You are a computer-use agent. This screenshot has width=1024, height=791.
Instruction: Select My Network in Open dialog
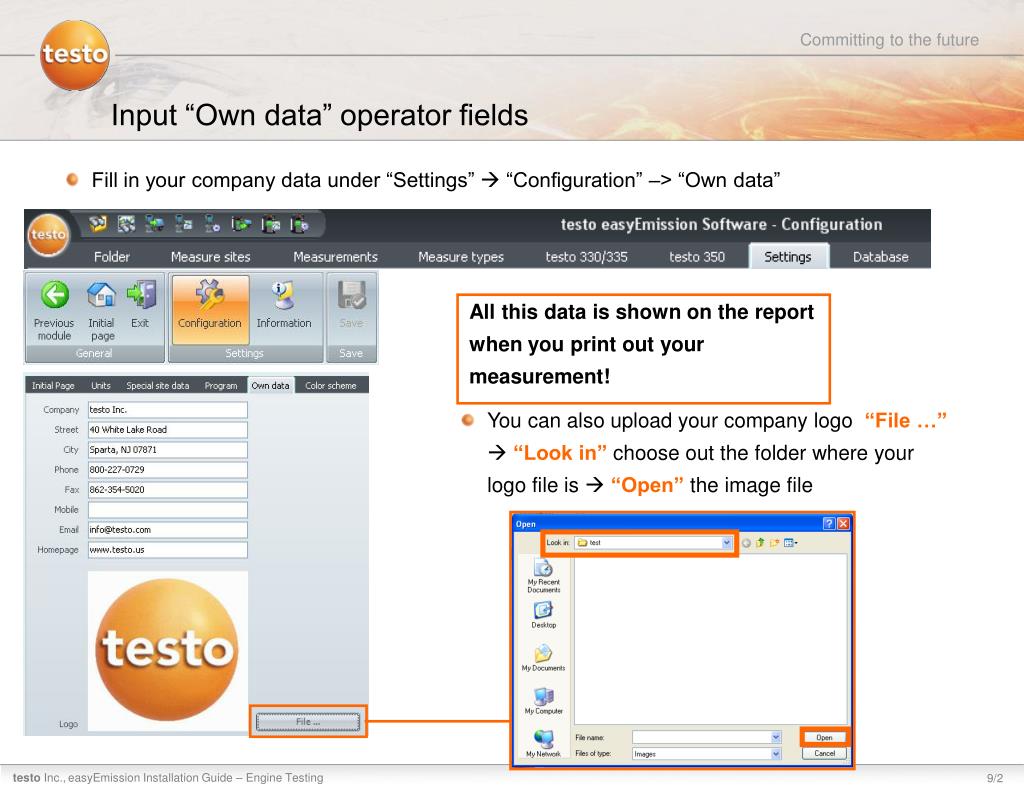543,744
